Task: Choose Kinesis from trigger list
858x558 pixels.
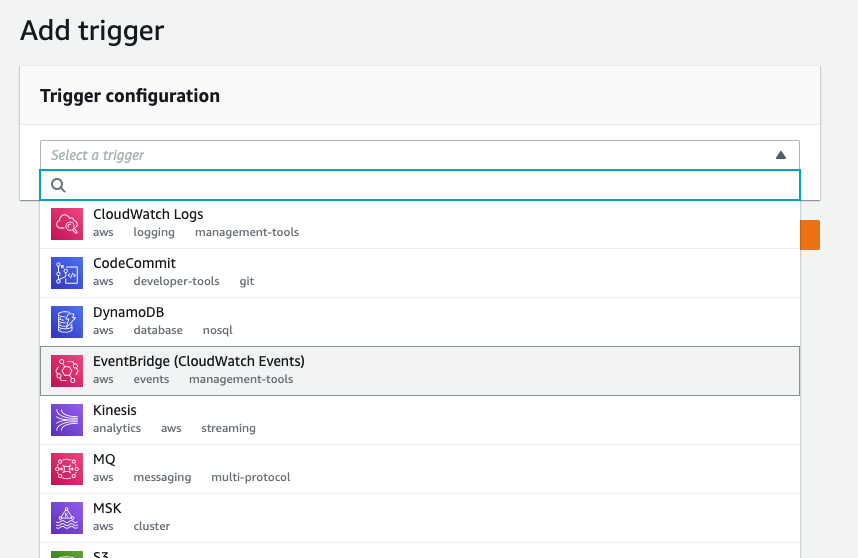Action: coord(420,420)
